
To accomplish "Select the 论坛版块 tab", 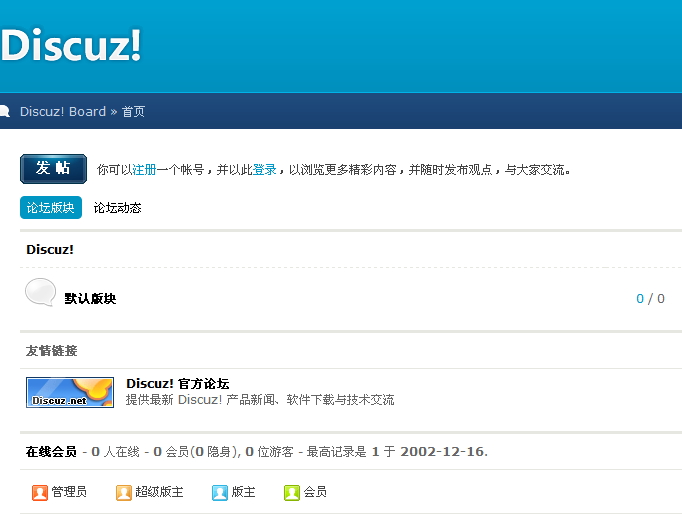I will (51, 207).
